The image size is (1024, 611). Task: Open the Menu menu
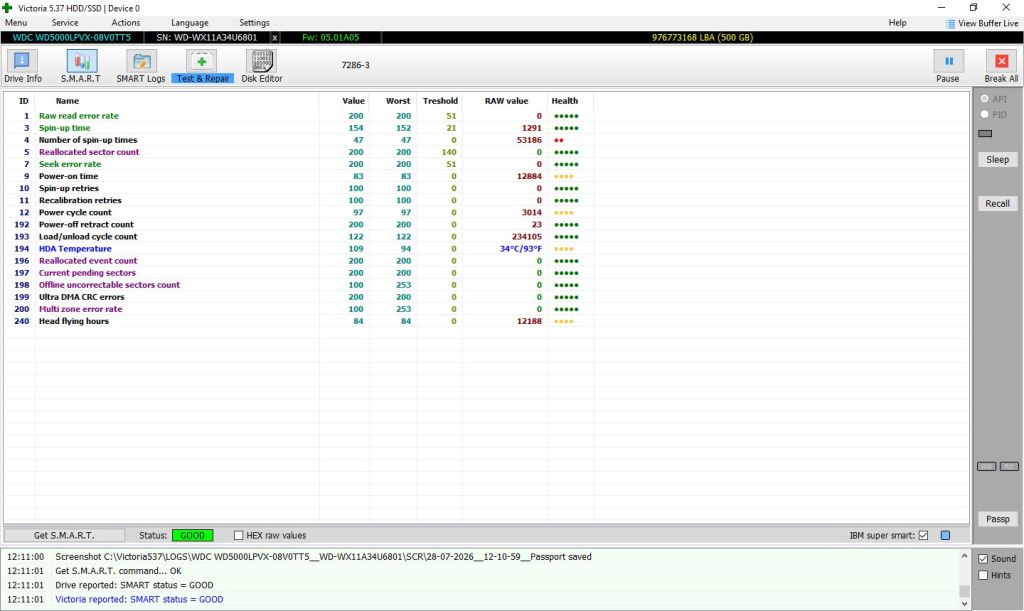coord(16,23)
